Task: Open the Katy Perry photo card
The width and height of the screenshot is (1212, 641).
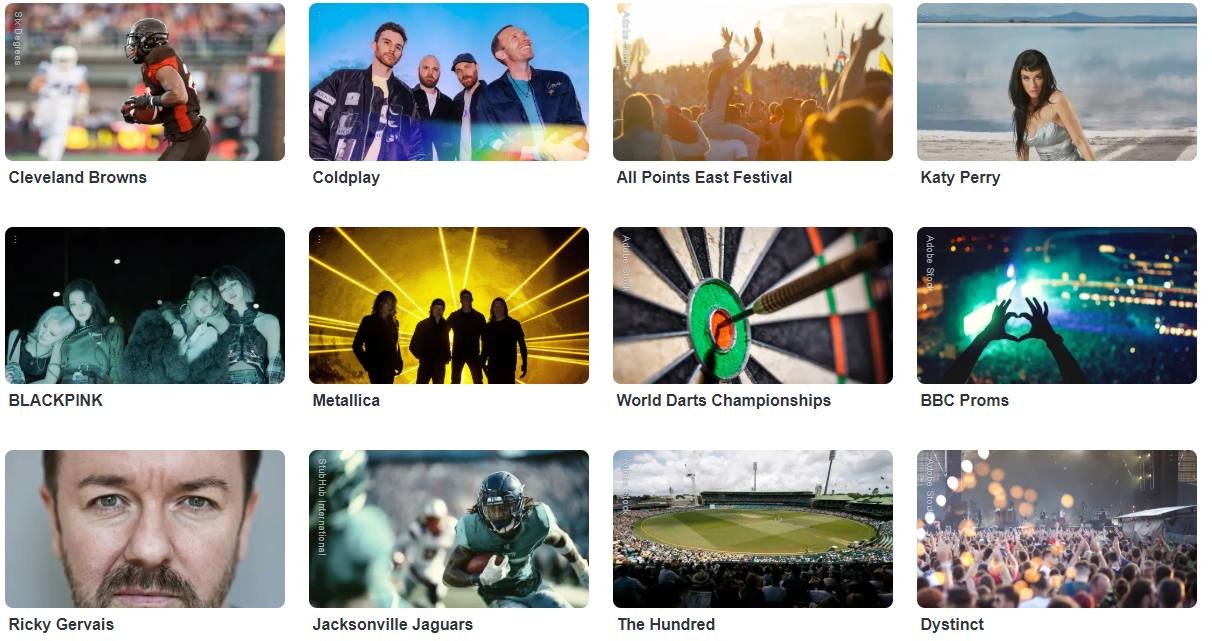Action: click(1057, 82)
